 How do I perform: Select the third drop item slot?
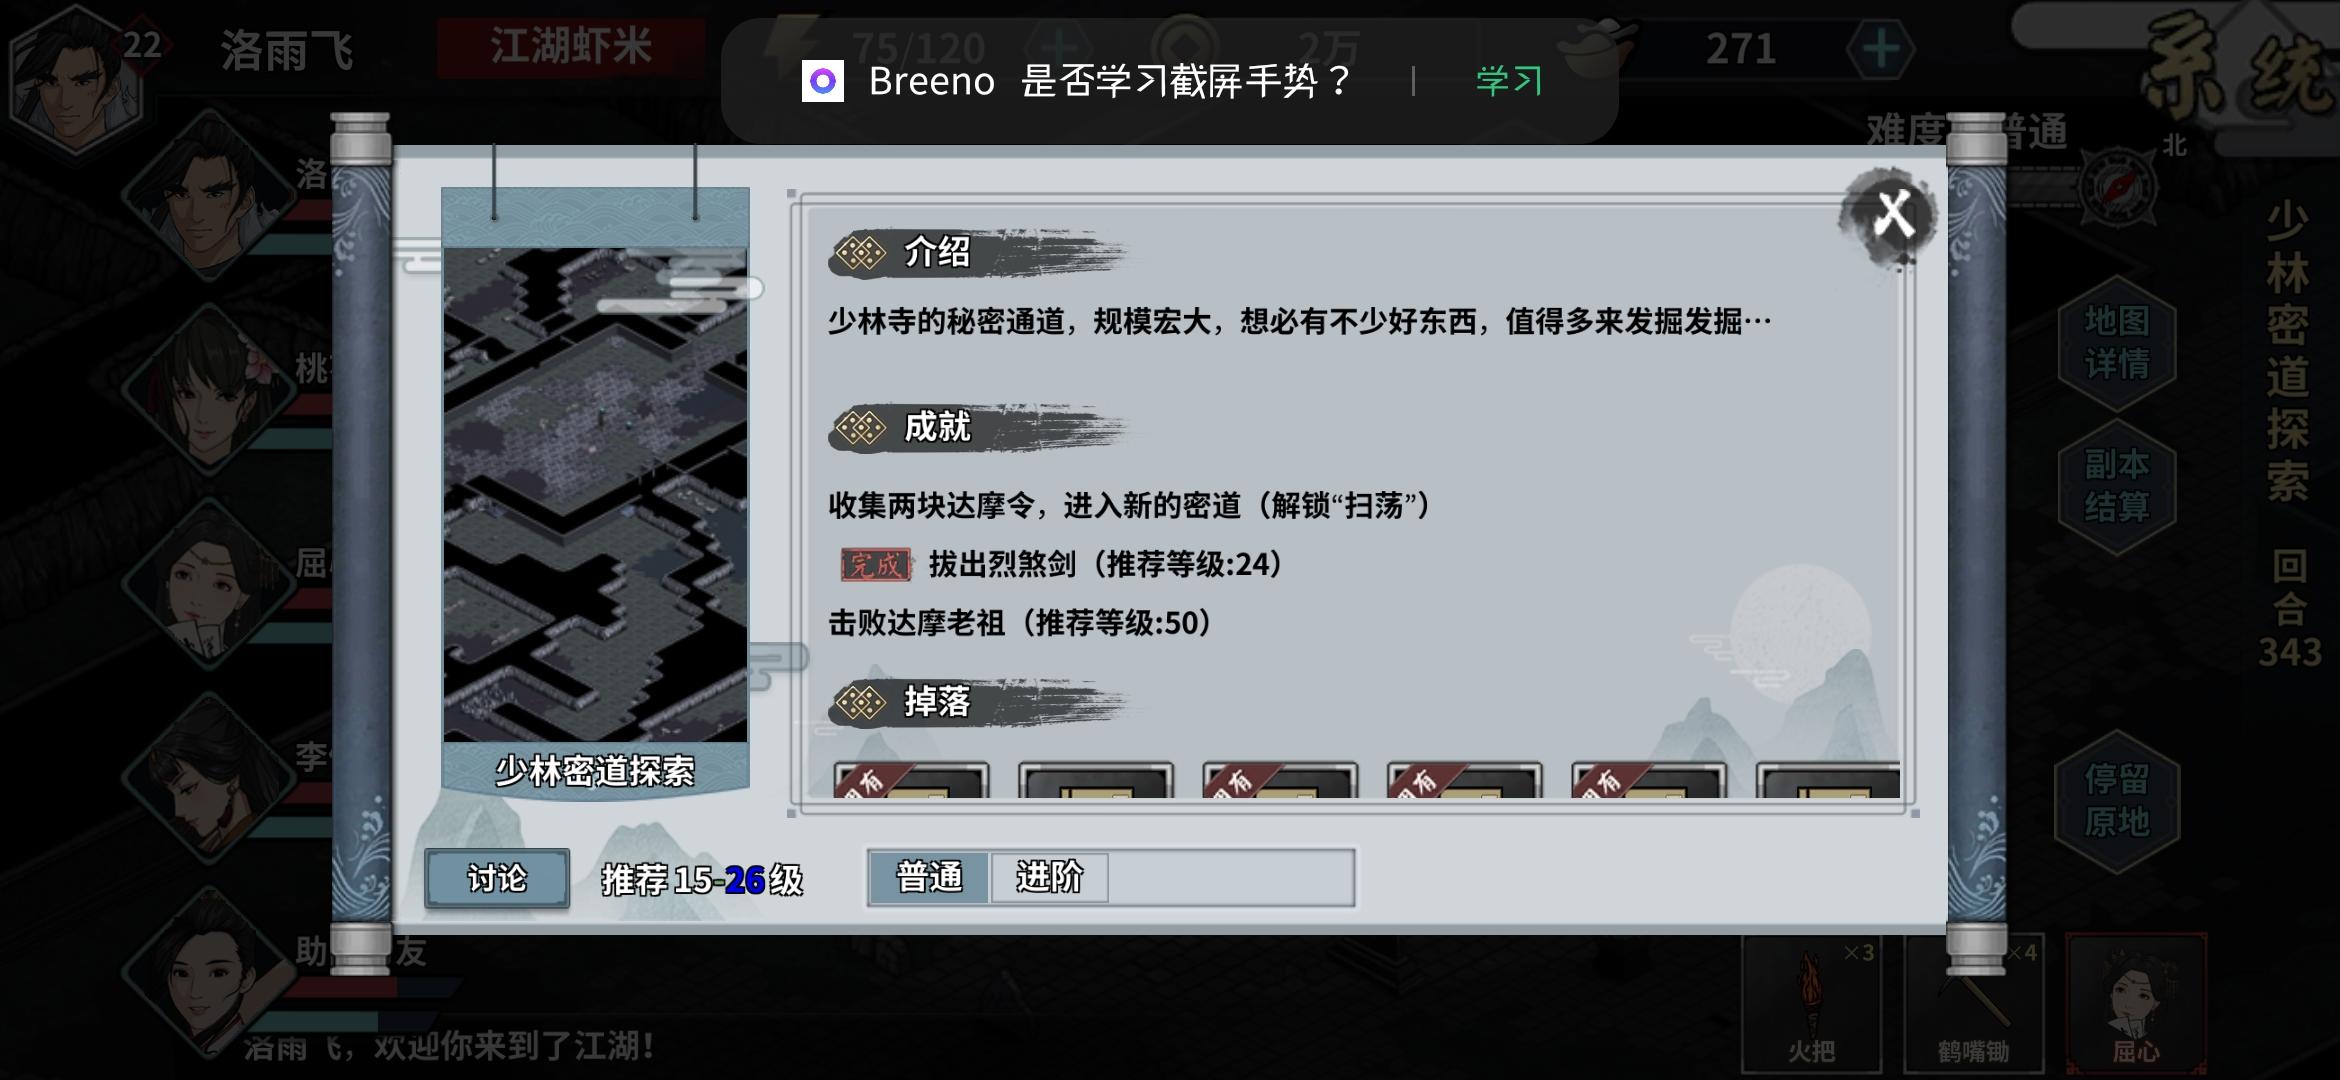1280,780
